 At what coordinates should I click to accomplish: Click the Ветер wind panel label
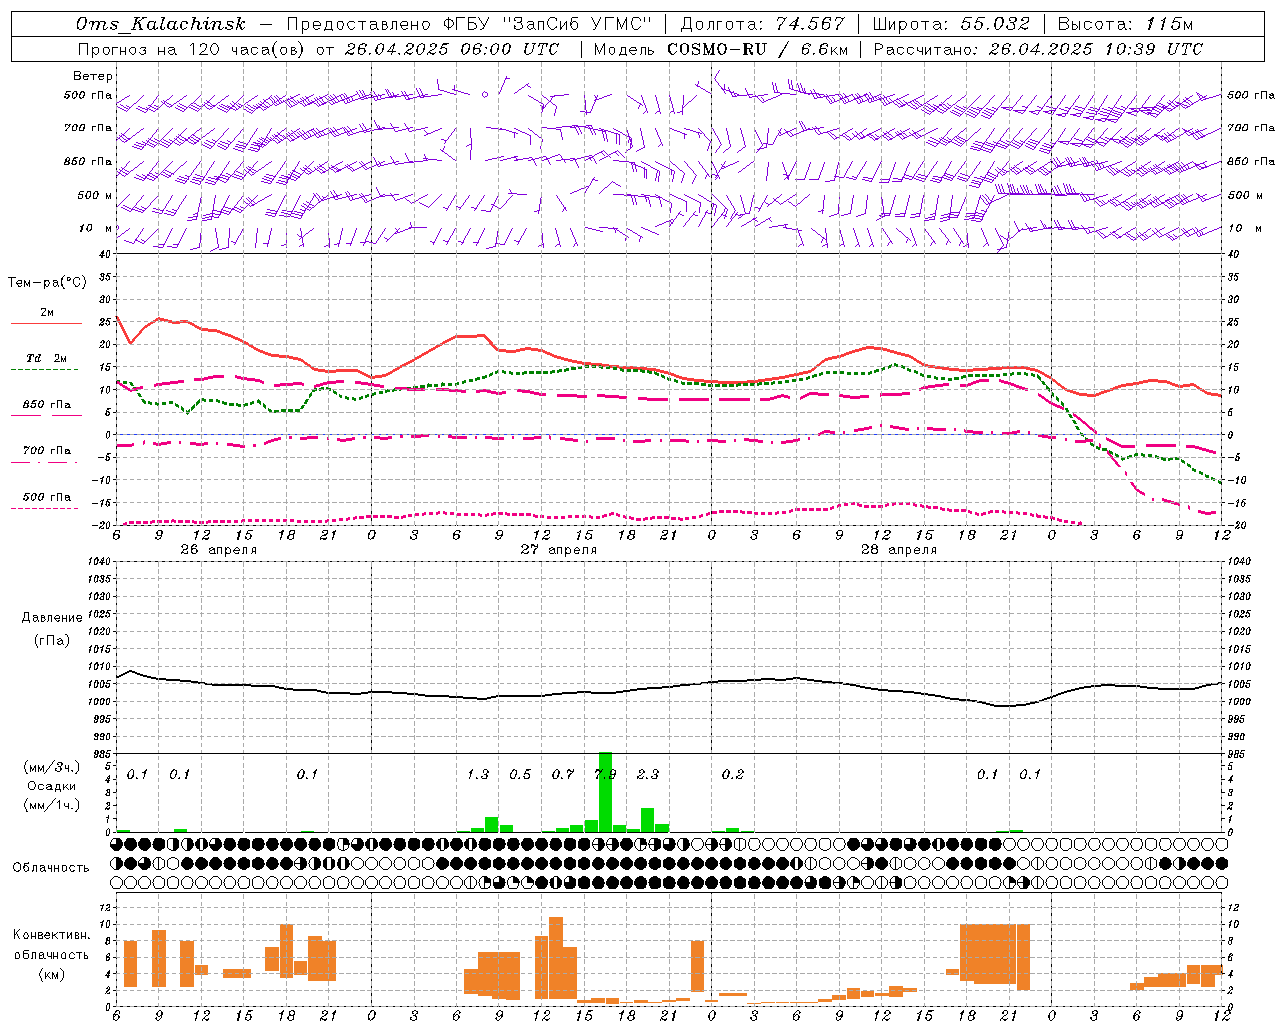tap(93, 76)
